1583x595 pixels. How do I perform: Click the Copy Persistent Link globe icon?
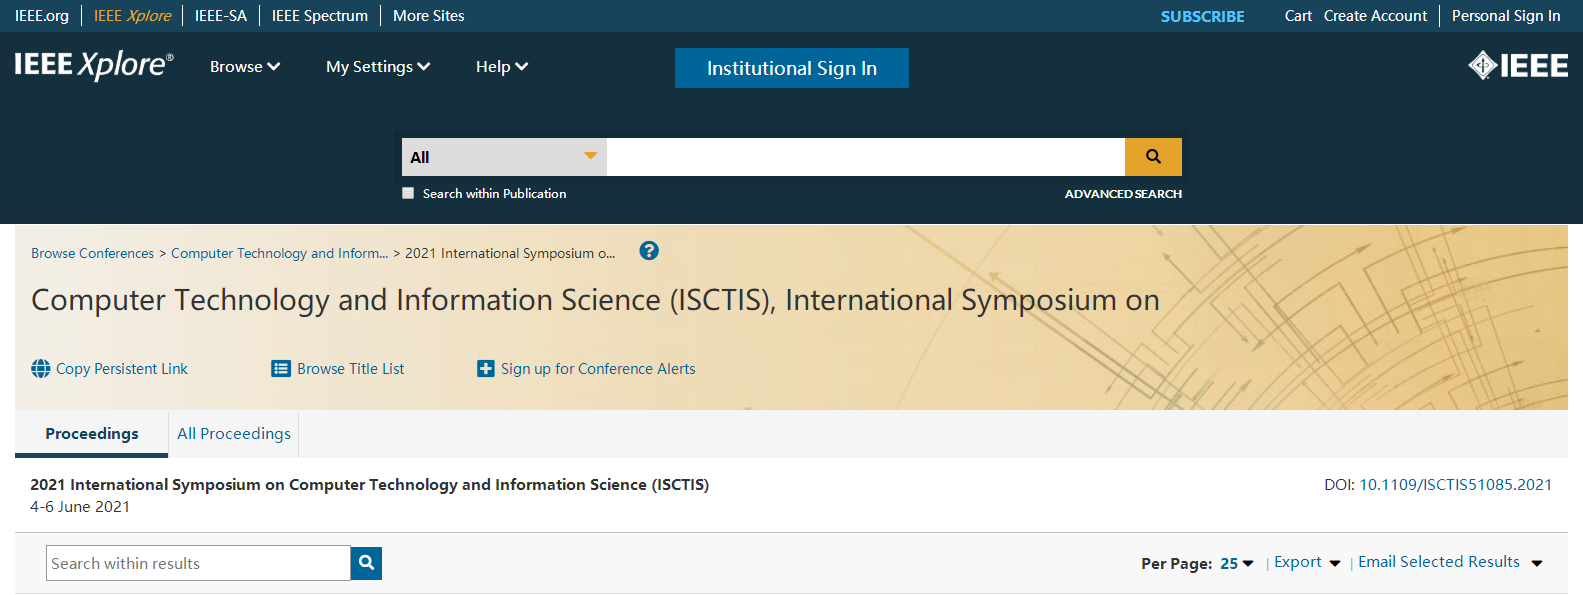click(41, 369)
